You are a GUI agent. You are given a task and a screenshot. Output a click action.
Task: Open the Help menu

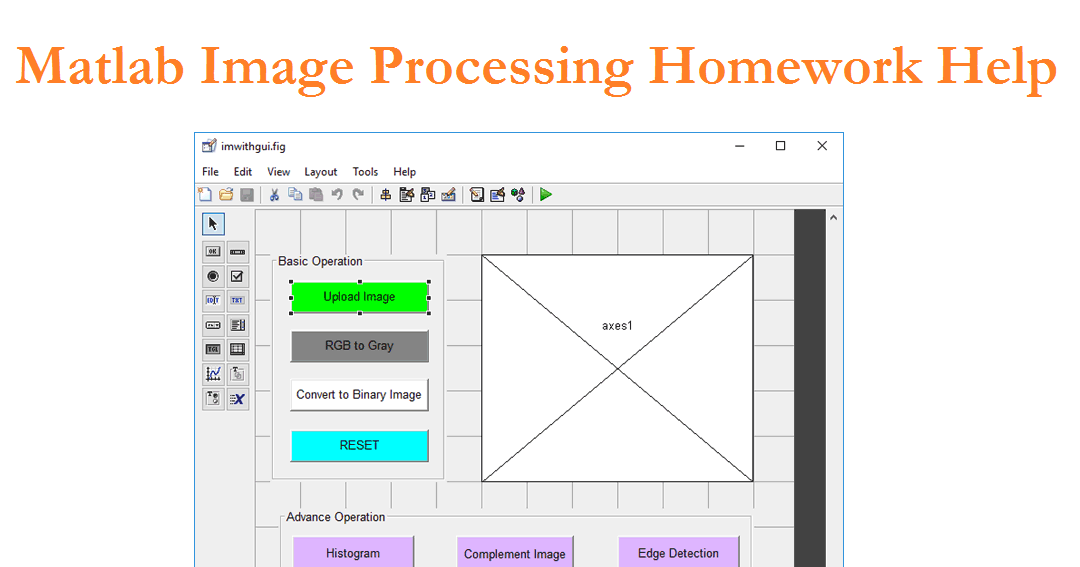pyautogui.click(x=404, y=172)
